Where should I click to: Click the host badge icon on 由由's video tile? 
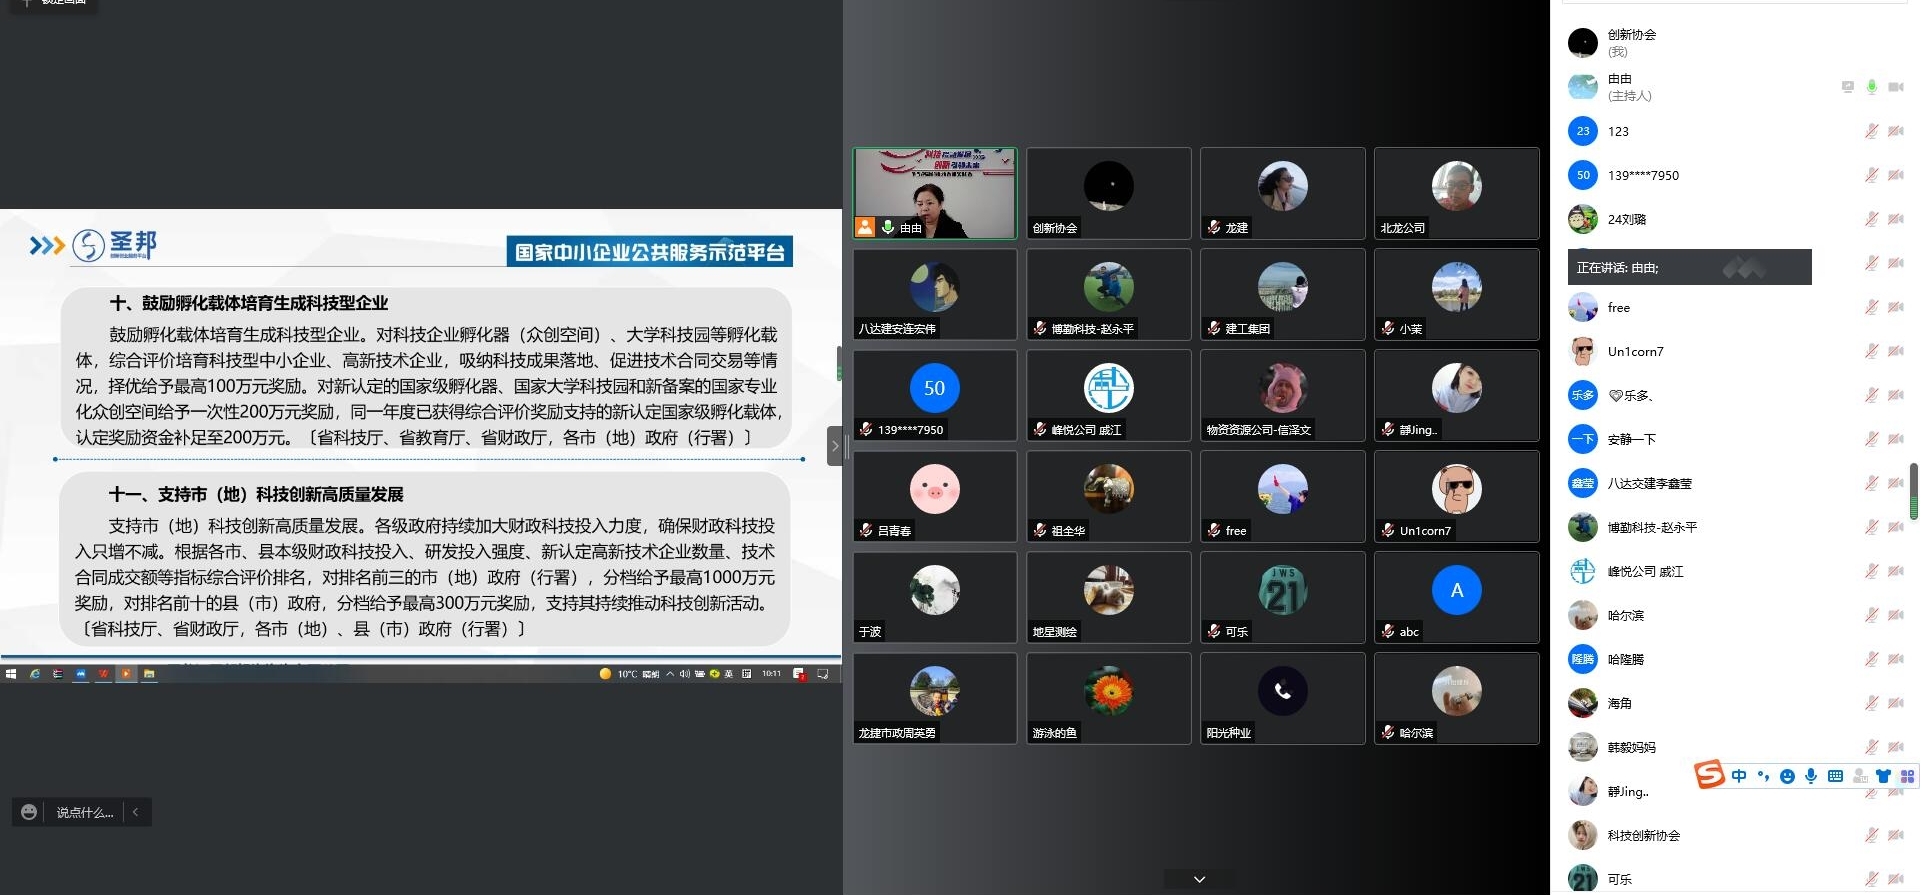(x=865, y=227)
